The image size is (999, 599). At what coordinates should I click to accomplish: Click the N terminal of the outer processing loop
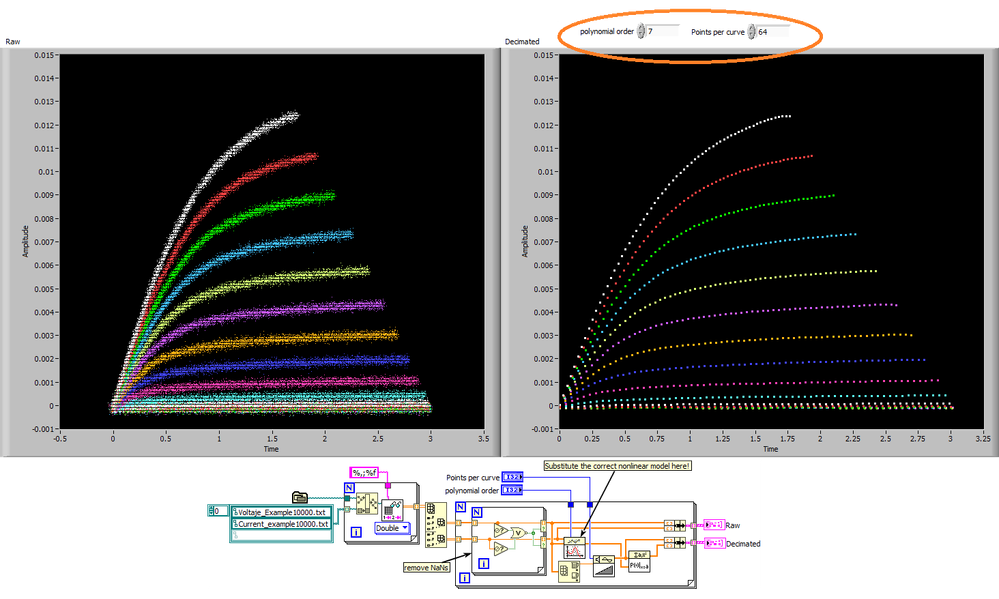[461, 507]
